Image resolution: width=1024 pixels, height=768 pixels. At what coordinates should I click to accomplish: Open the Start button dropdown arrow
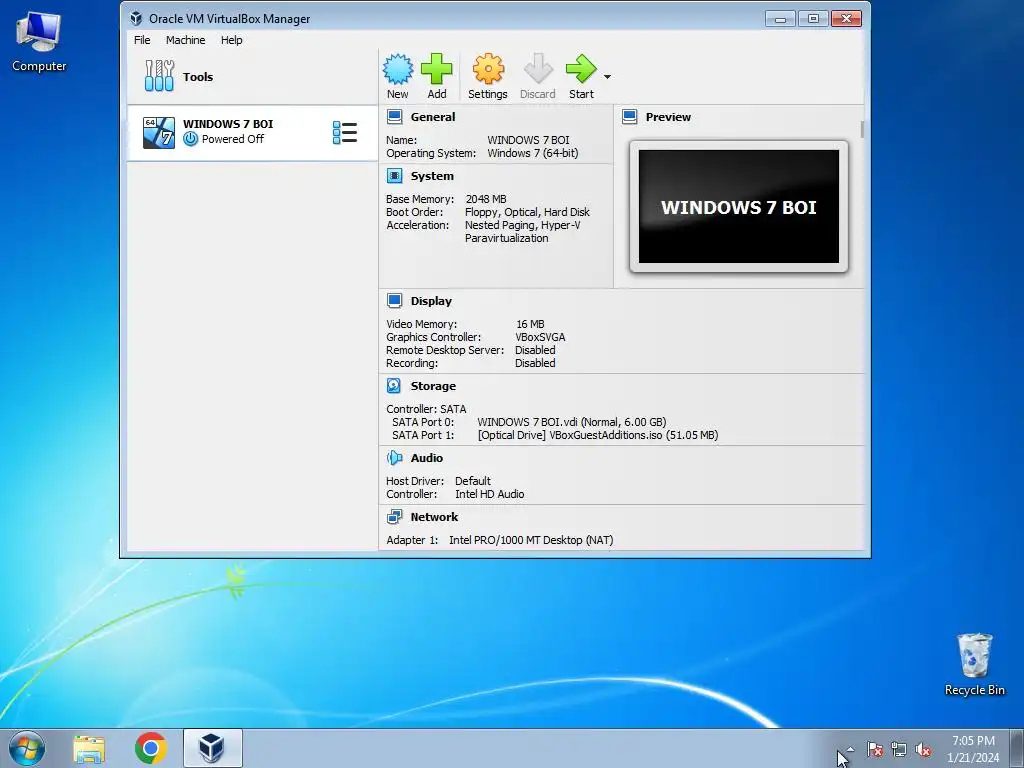pos(607,77)
